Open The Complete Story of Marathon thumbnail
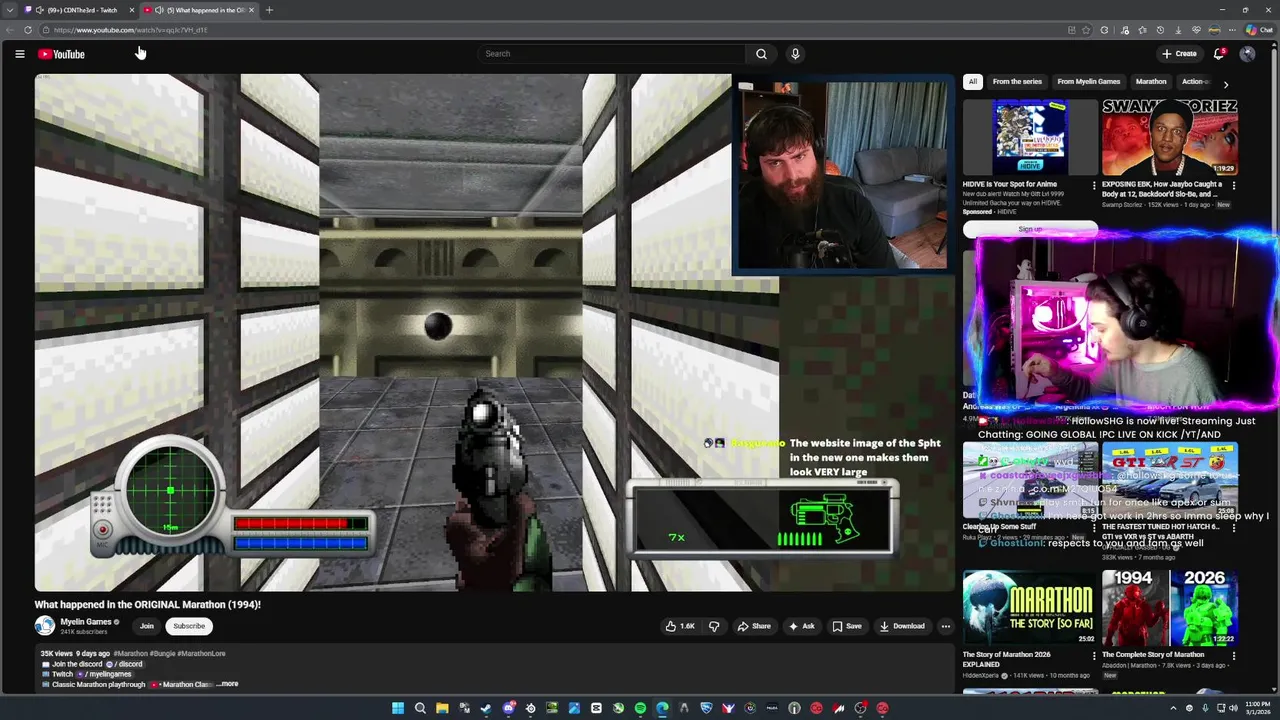 click(x=1170, y=607)
